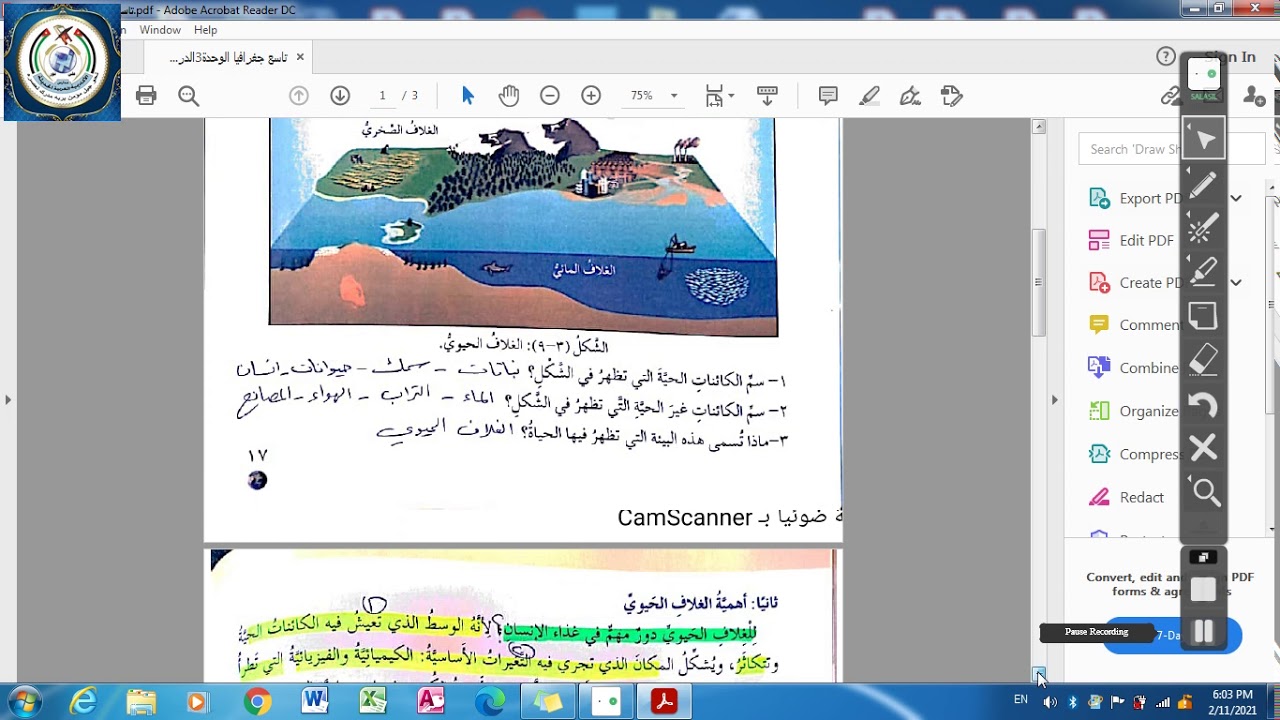Add a sticky note comment
1280x720 pixels.
(x=828, y=96)
